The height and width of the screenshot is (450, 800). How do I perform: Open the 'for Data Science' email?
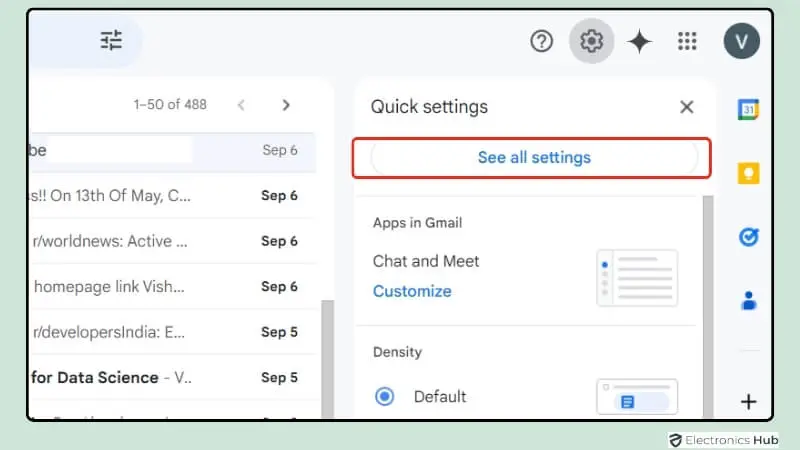(x=172, y=377)
